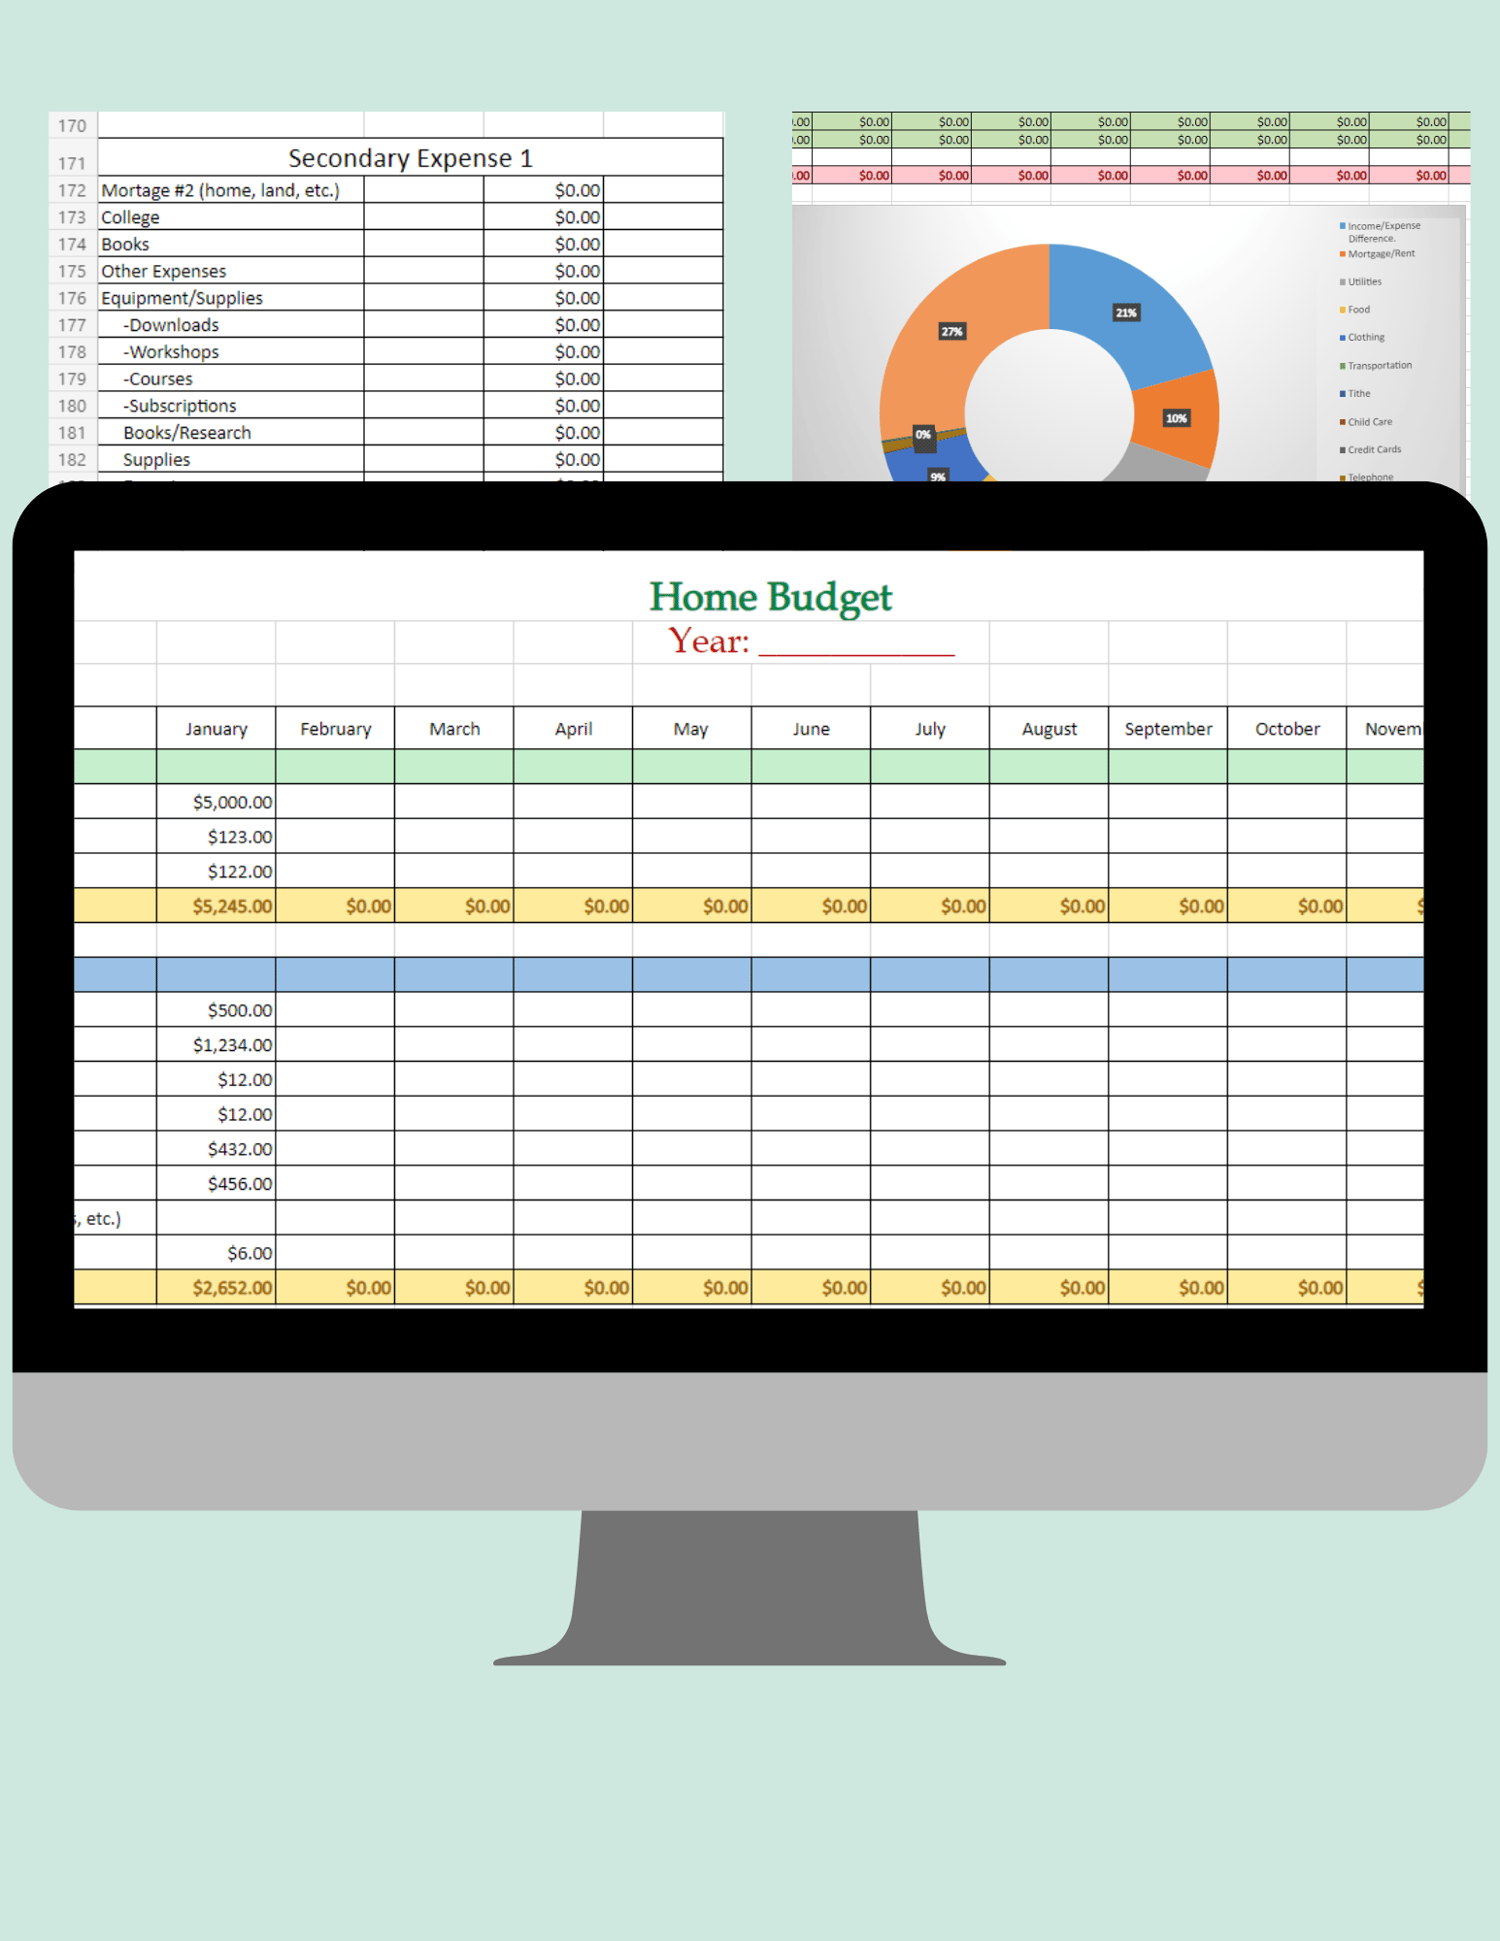Click the $122.00 January cell
The image size is (1500, 1941).
216,871
